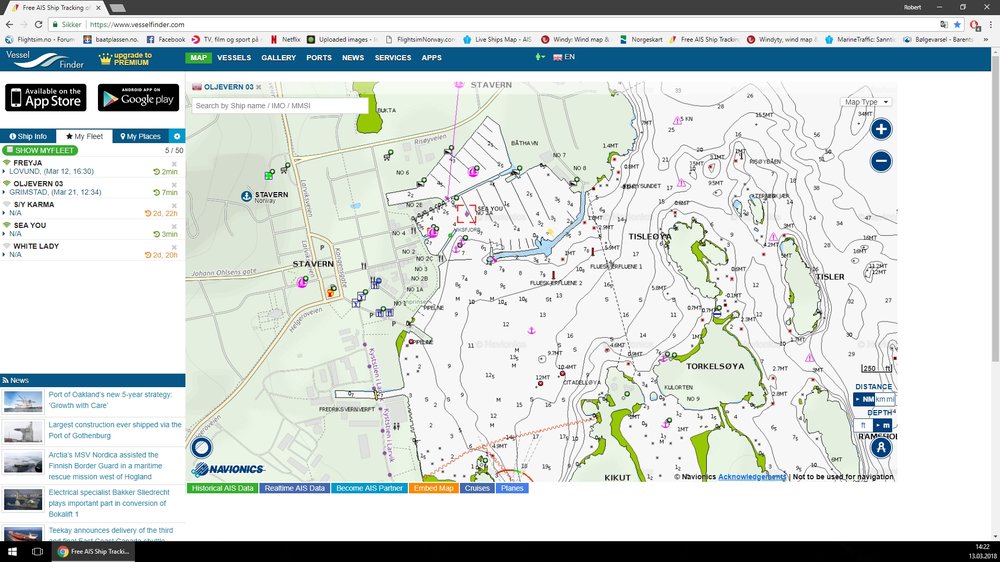
Task: Zoom out the map with minus button
Action: point(881,161)
